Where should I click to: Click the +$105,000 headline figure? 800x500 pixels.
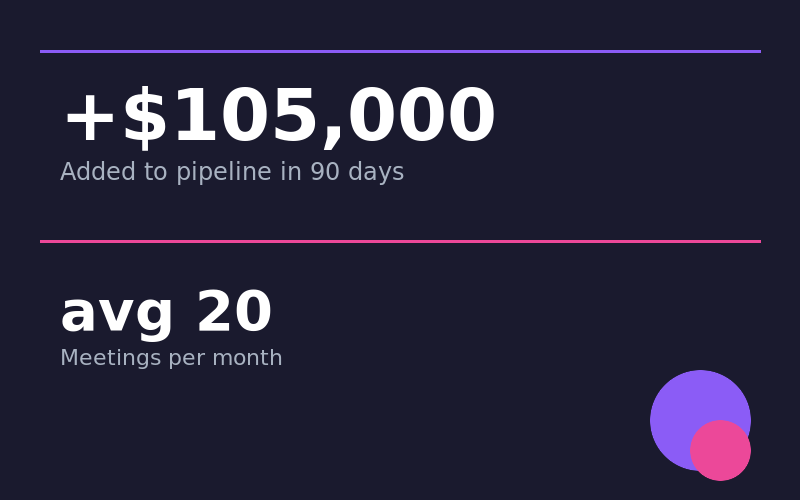(x=278, y=119)
